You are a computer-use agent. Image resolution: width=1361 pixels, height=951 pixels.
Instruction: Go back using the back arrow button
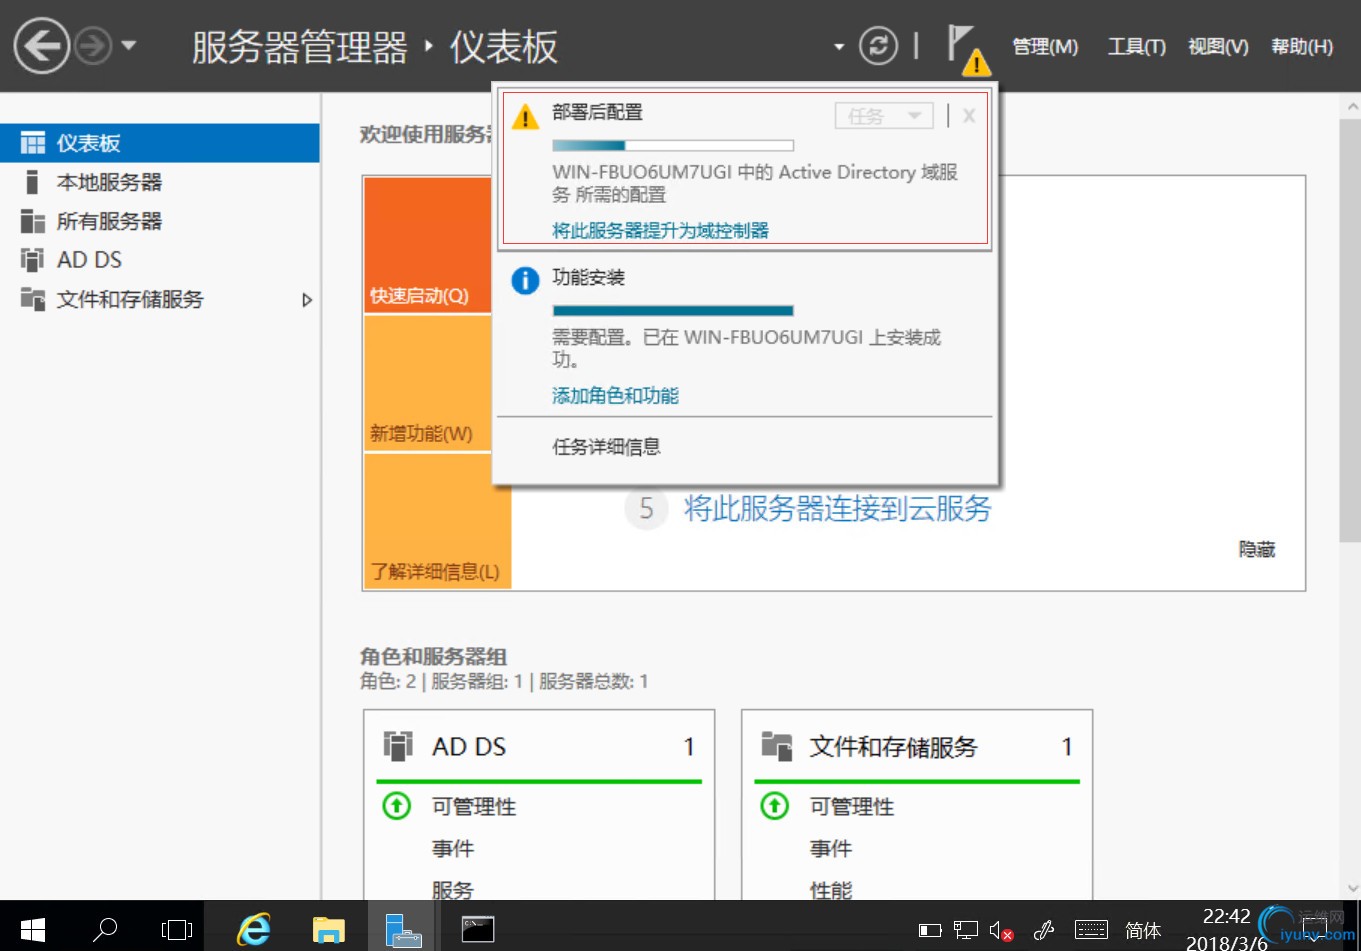point(41,46)
